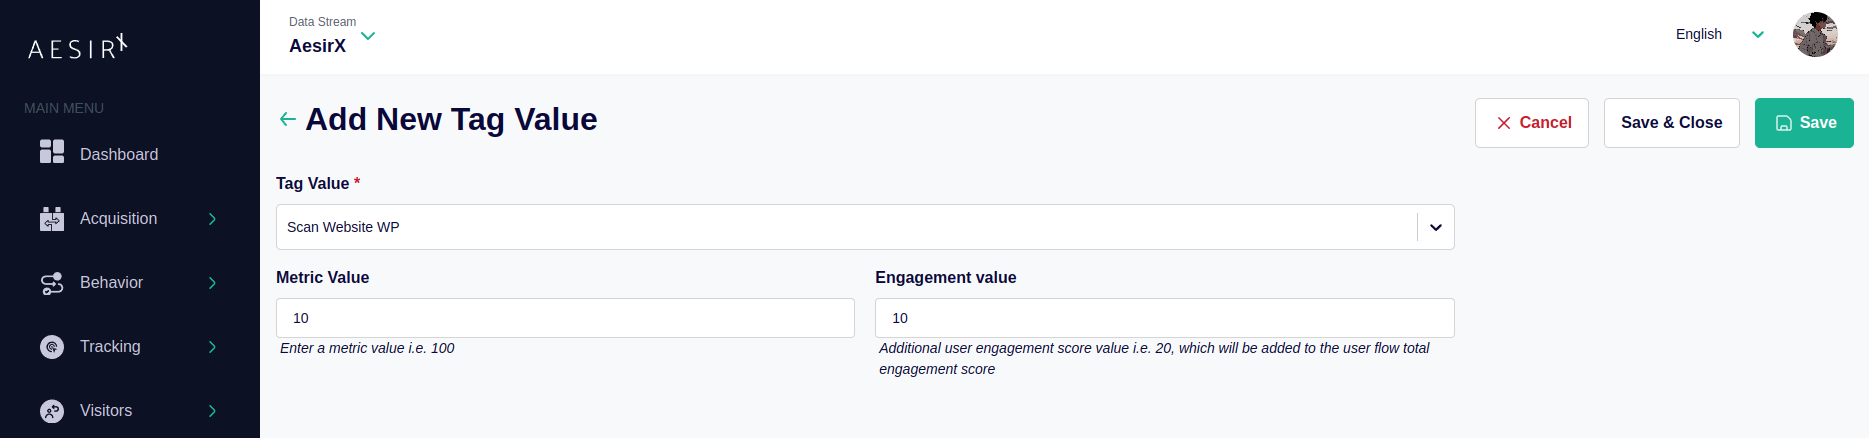Click the Acquisition sidebar icon
Viewport: 1869px width, 438px height.
[x=52, y=219]
